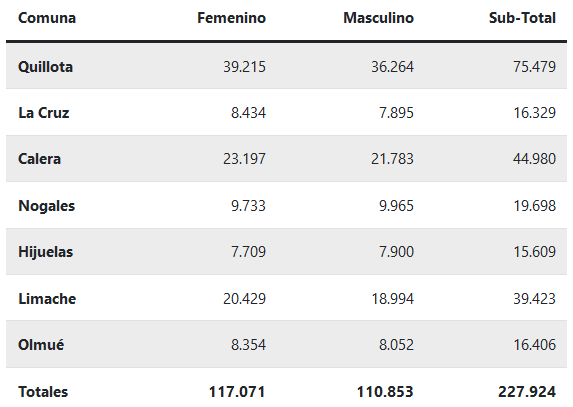Select the Quillota row label
573x407 pixels.
click(46, 67)
